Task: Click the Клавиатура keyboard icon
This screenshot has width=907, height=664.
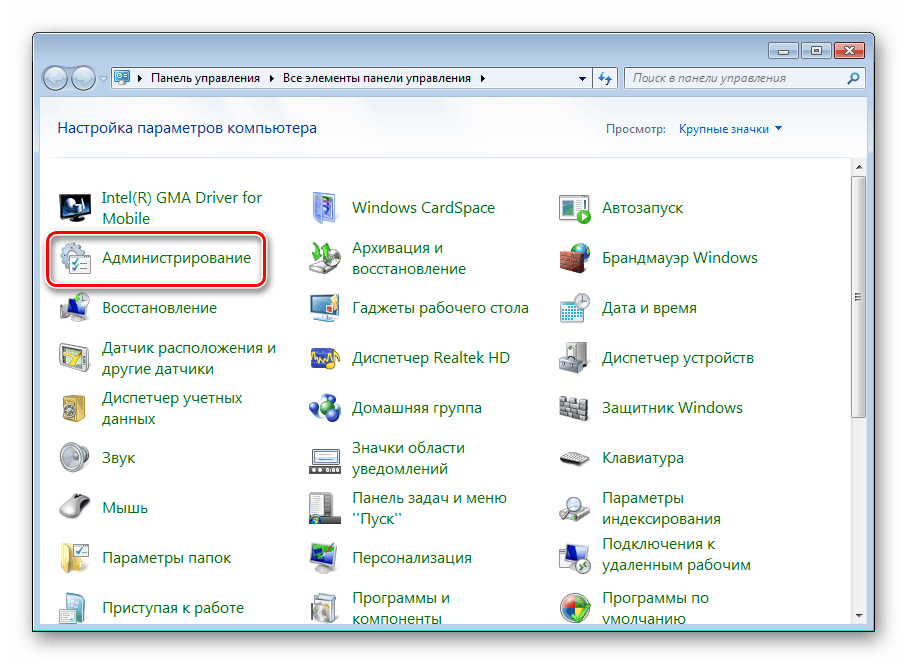Action: [x=574, y=458]
